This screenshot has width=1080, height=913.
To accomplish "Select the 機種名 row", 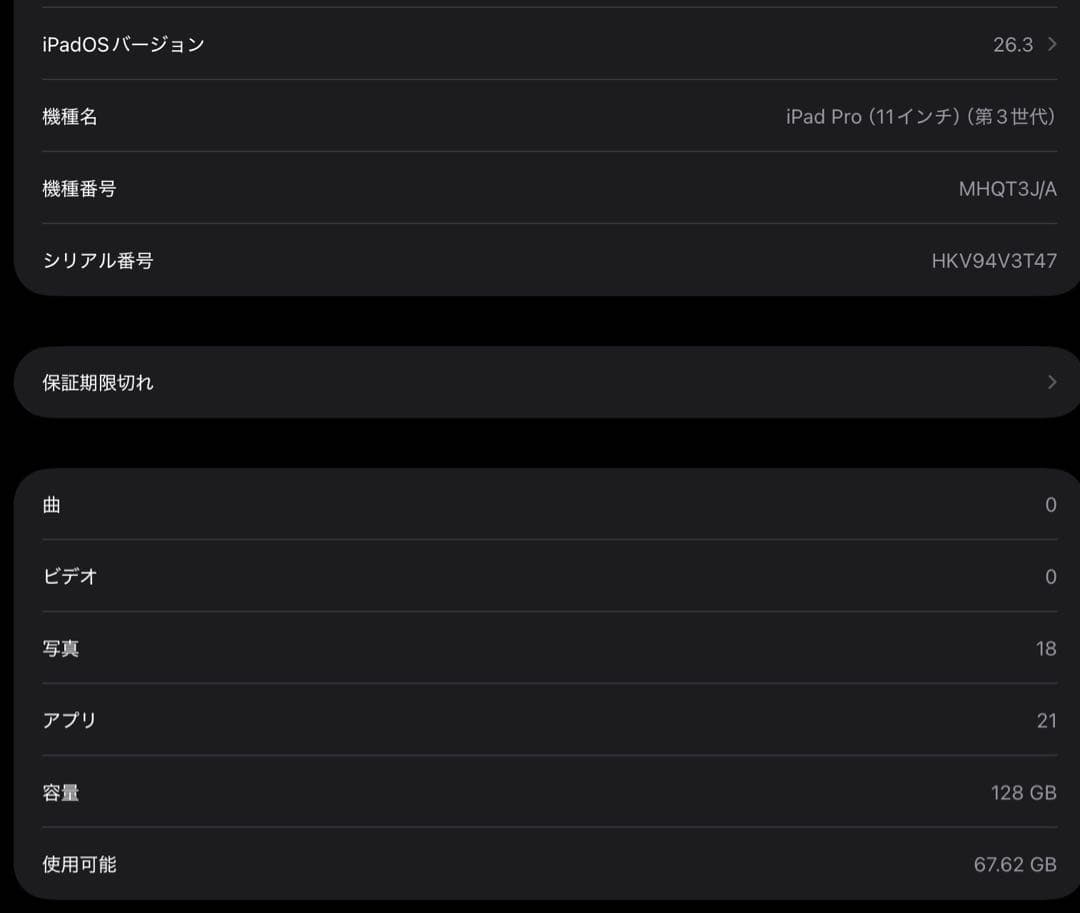I will tap(540, 116).
